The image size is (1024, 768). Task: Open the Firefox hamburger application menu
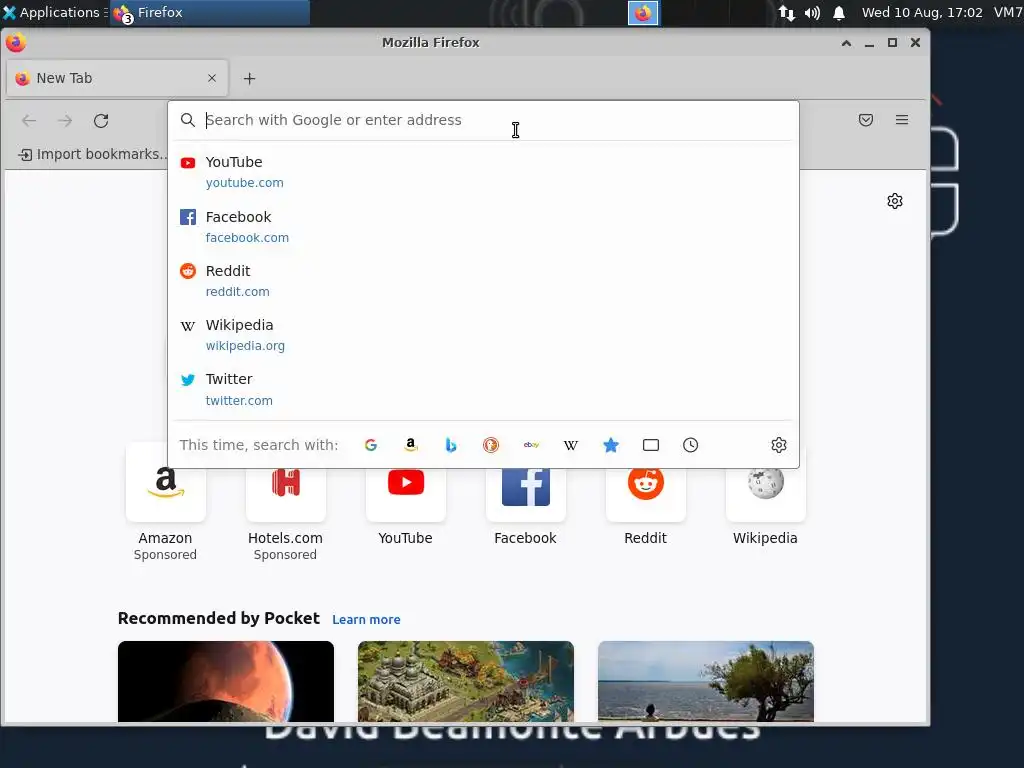[902, 120]
